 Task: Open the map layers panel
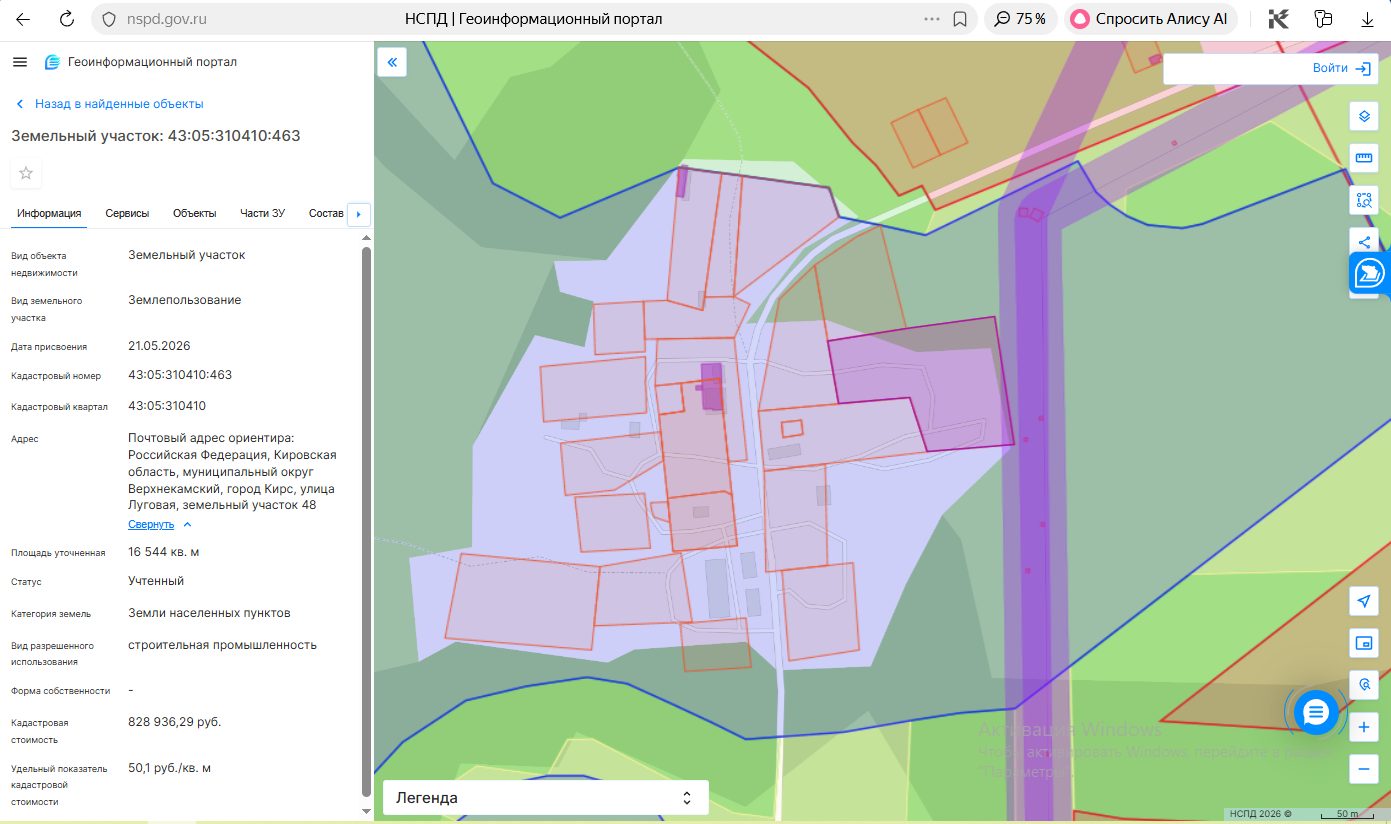pos(1363,116)
